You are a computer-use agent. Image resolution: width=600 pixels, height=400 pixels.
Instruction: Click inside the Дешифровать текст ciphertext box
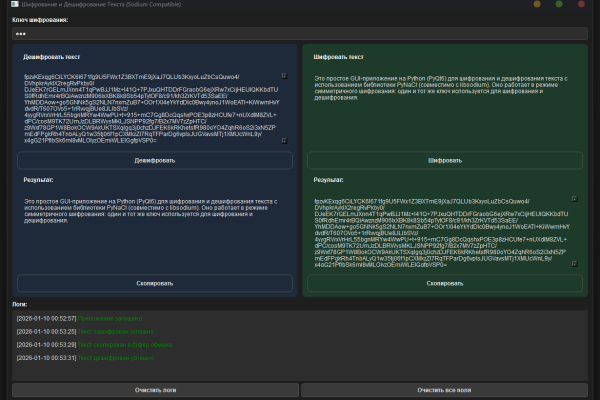(155, 108)
